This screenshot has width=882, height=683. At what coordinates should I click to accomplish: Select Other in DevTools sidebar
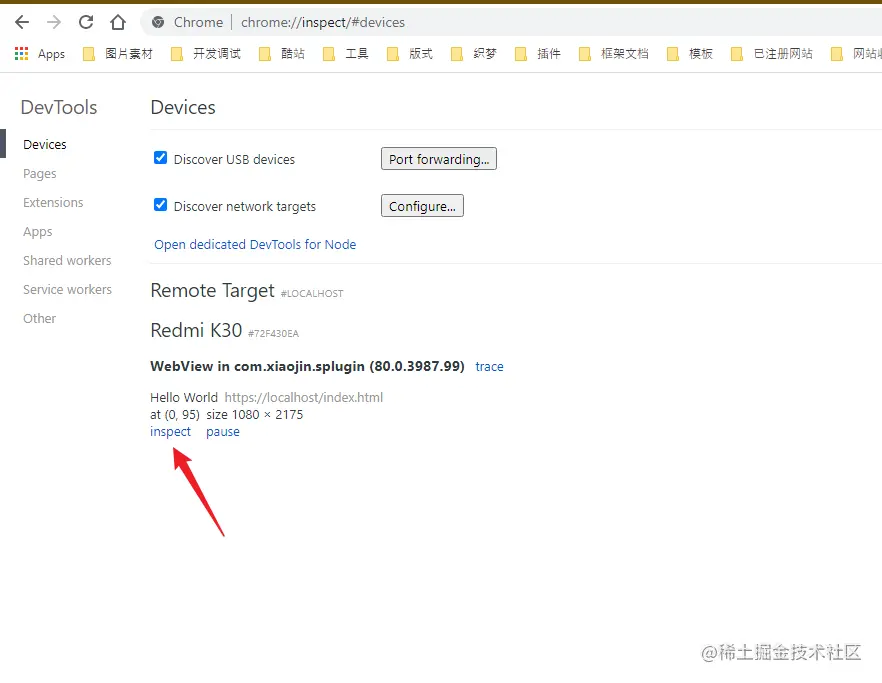(x=39, y=318)
